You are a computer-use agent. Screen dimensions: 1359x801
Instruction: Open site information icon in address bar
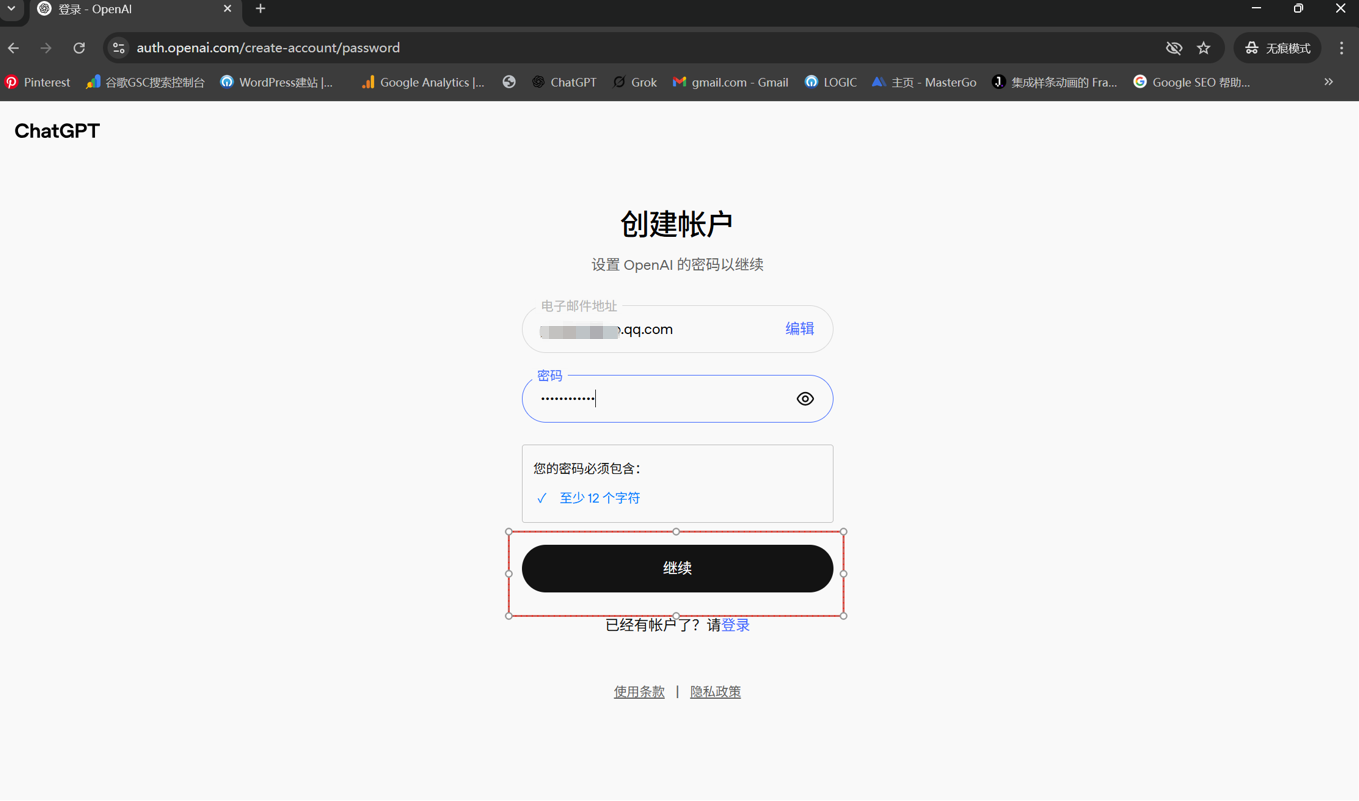119,48
